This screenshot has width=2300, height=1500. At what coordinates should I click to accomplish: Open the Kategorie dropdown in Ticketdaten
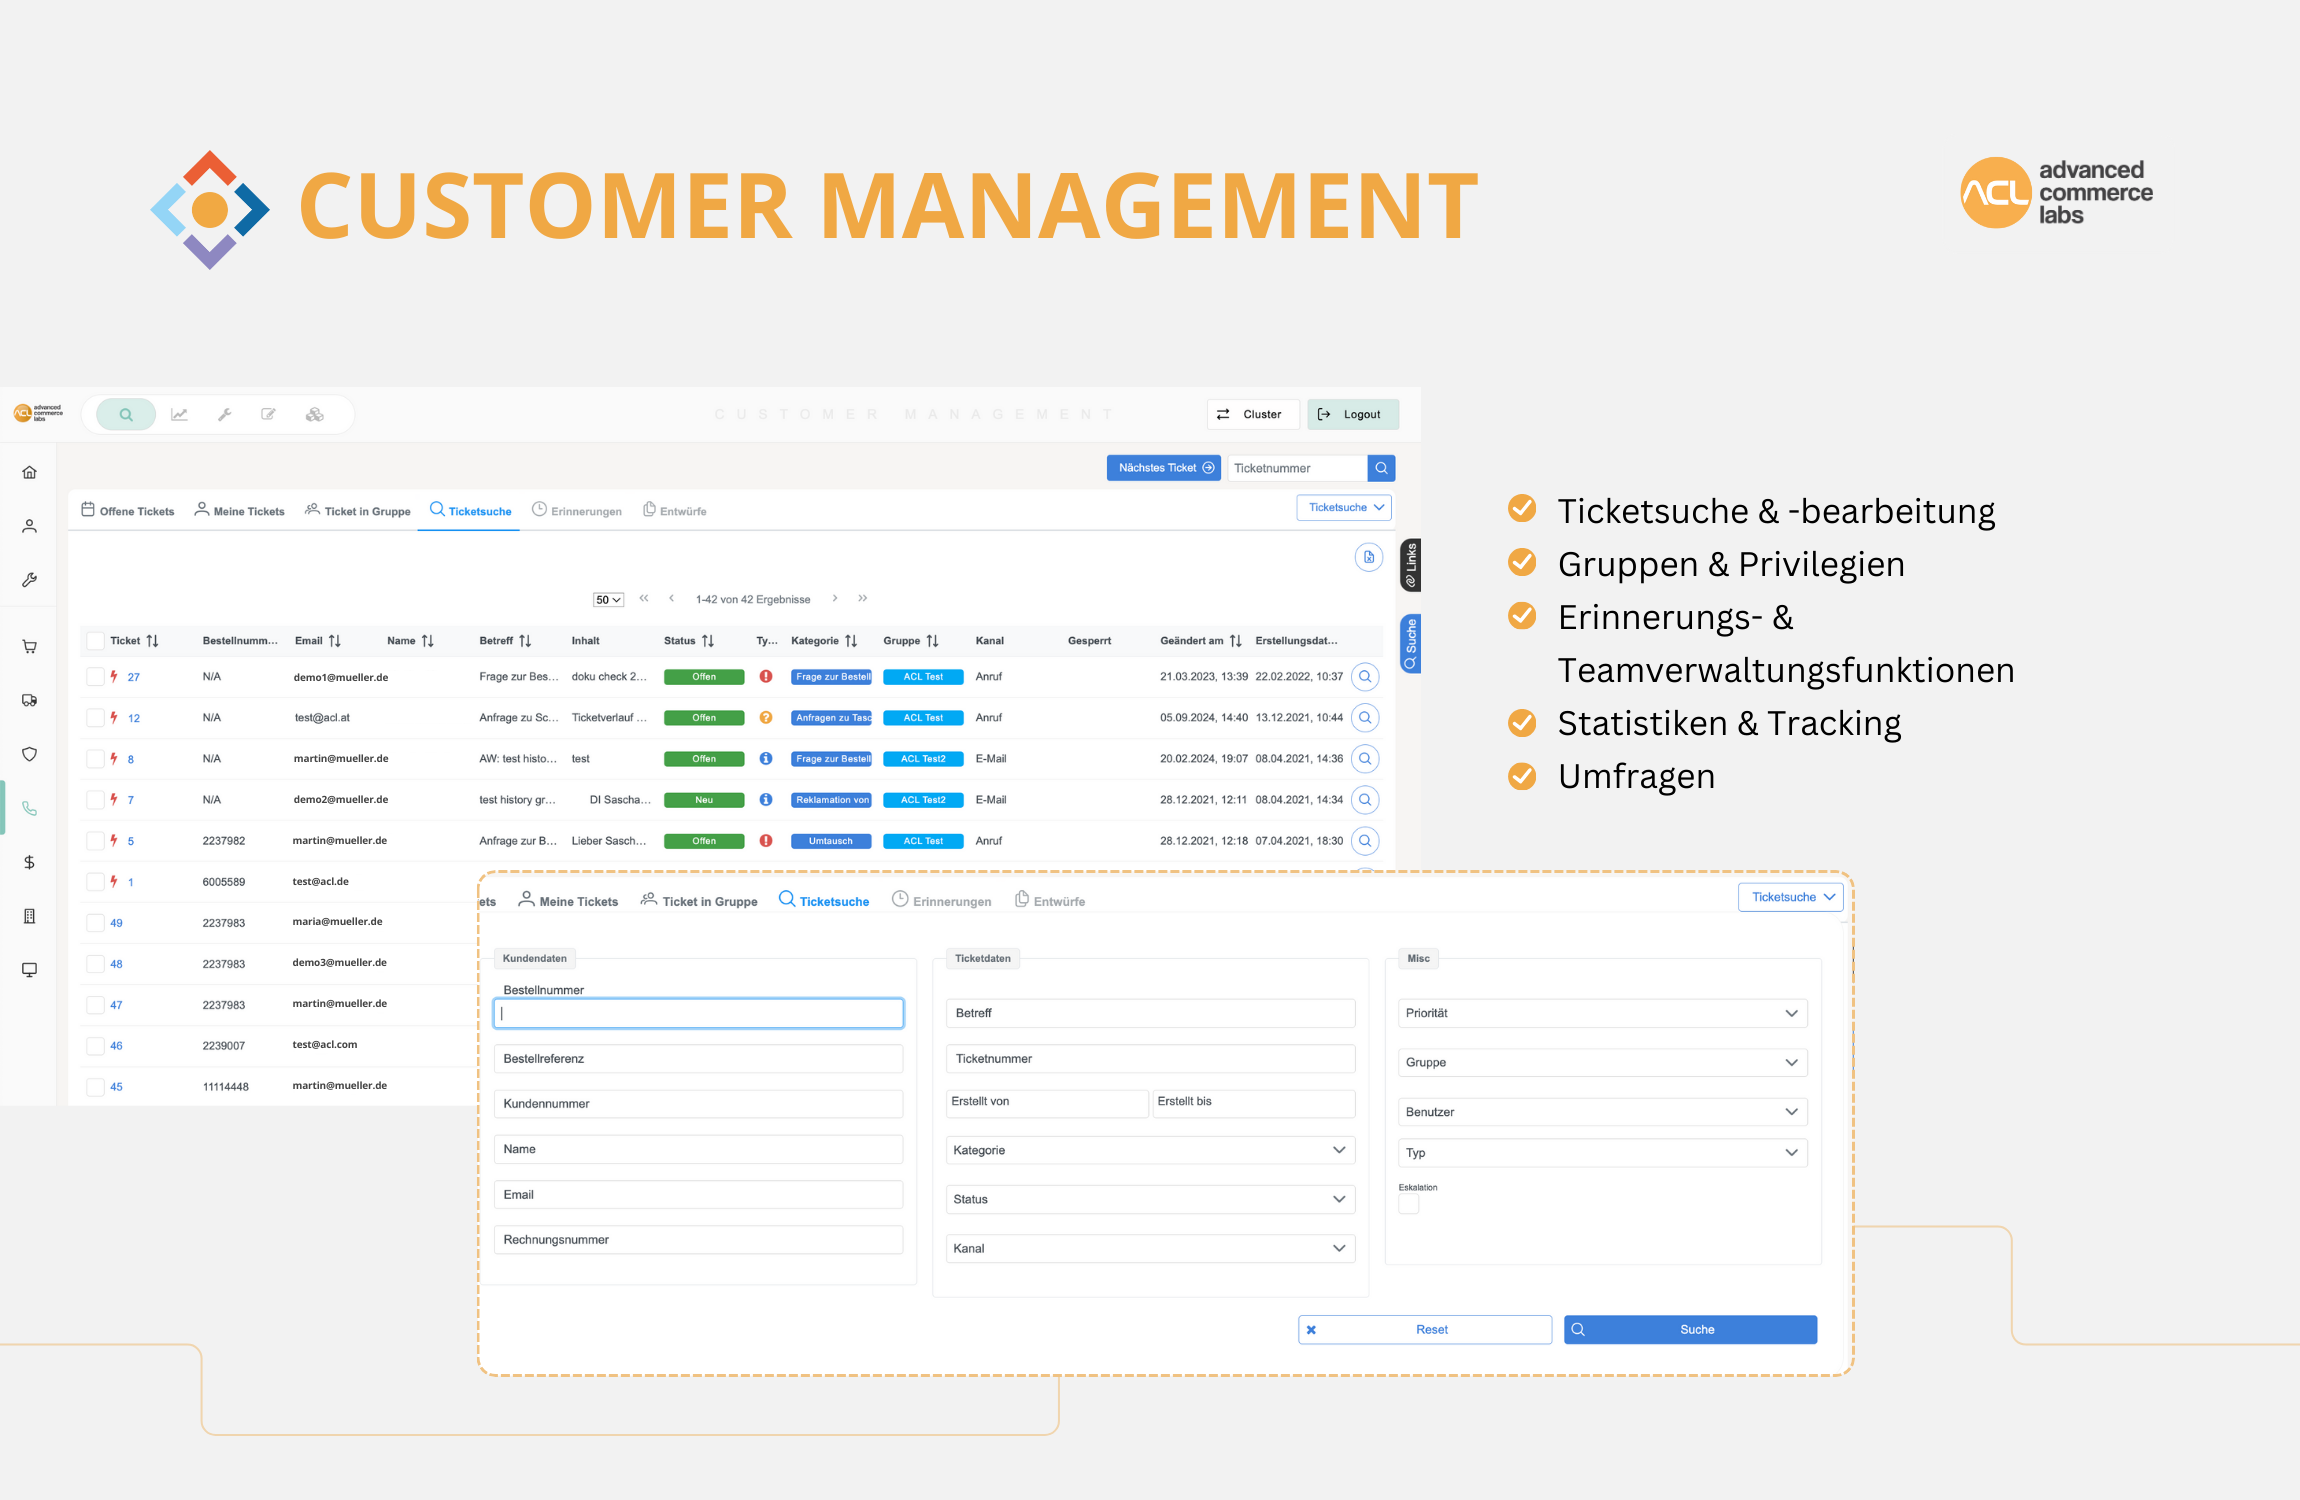(x=1149, y=1150)
